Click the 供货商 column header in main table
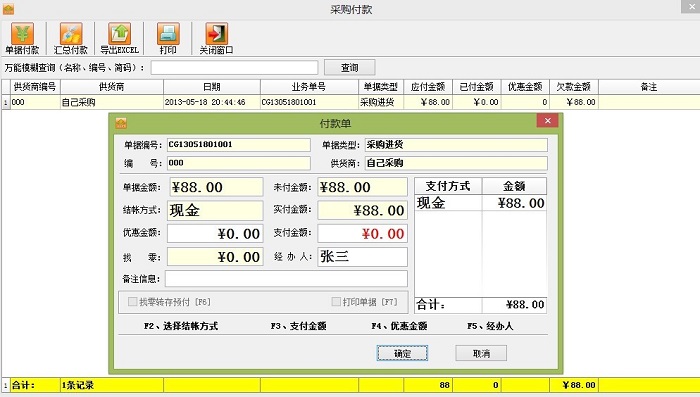700x397 pixels. [112, 87]
